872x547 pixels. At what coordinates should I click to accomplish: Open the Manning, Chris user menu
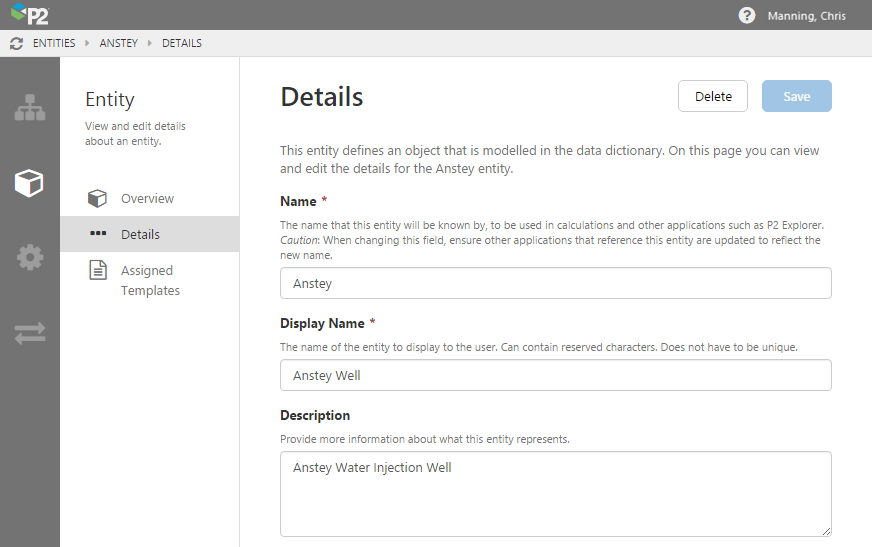(808, 15)
